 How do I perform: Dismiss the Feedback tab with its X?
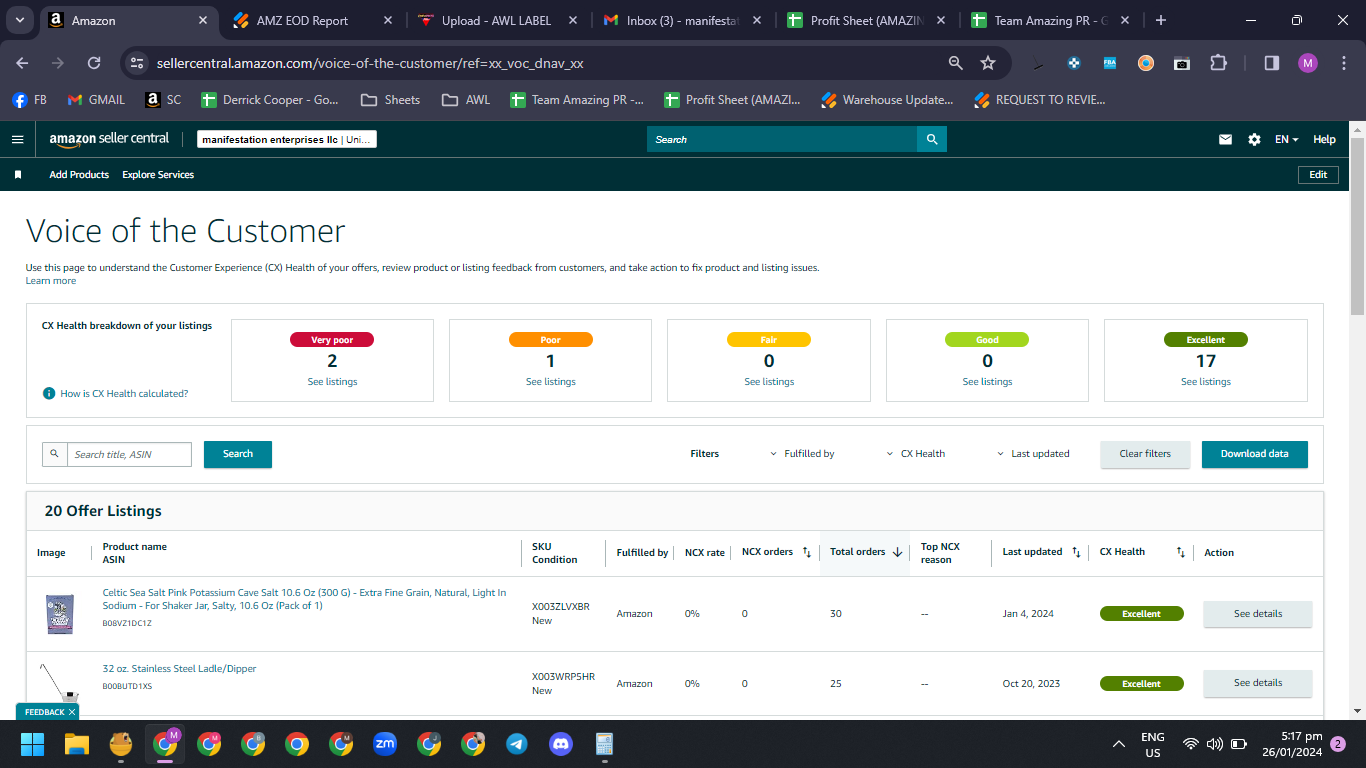(x=72, y=712)
